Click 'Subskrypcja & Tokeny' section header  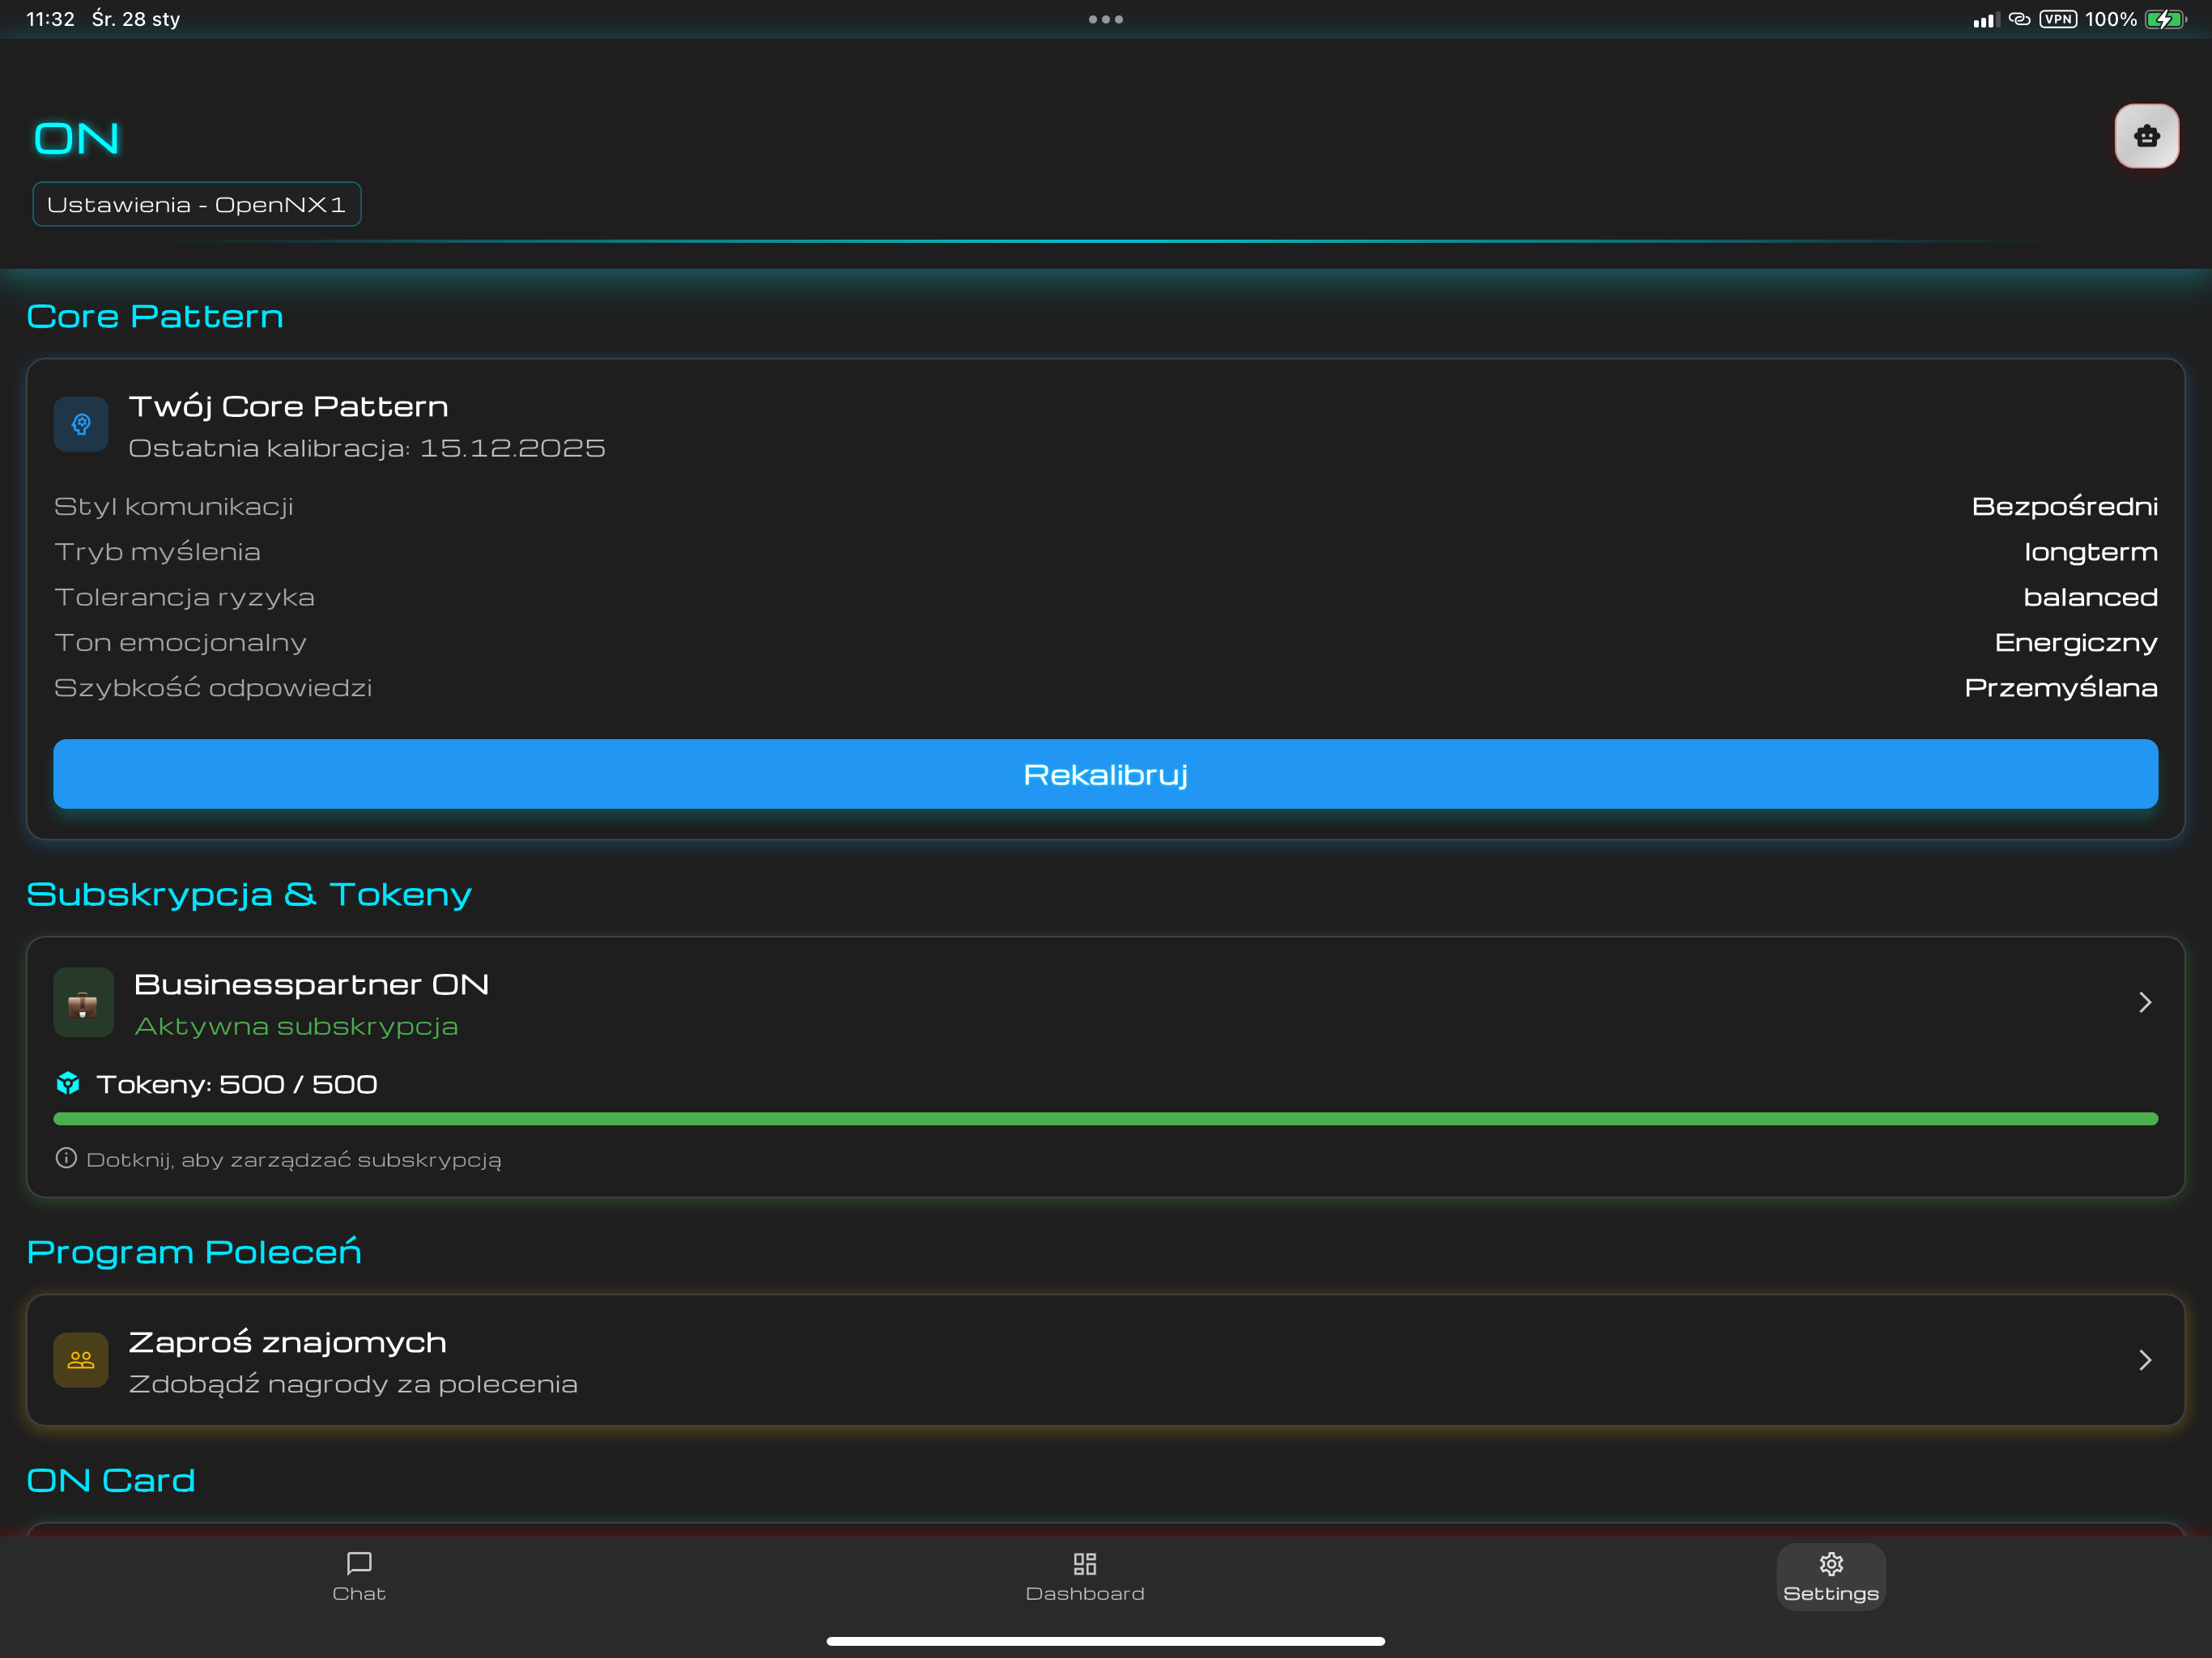coord(249,894)
